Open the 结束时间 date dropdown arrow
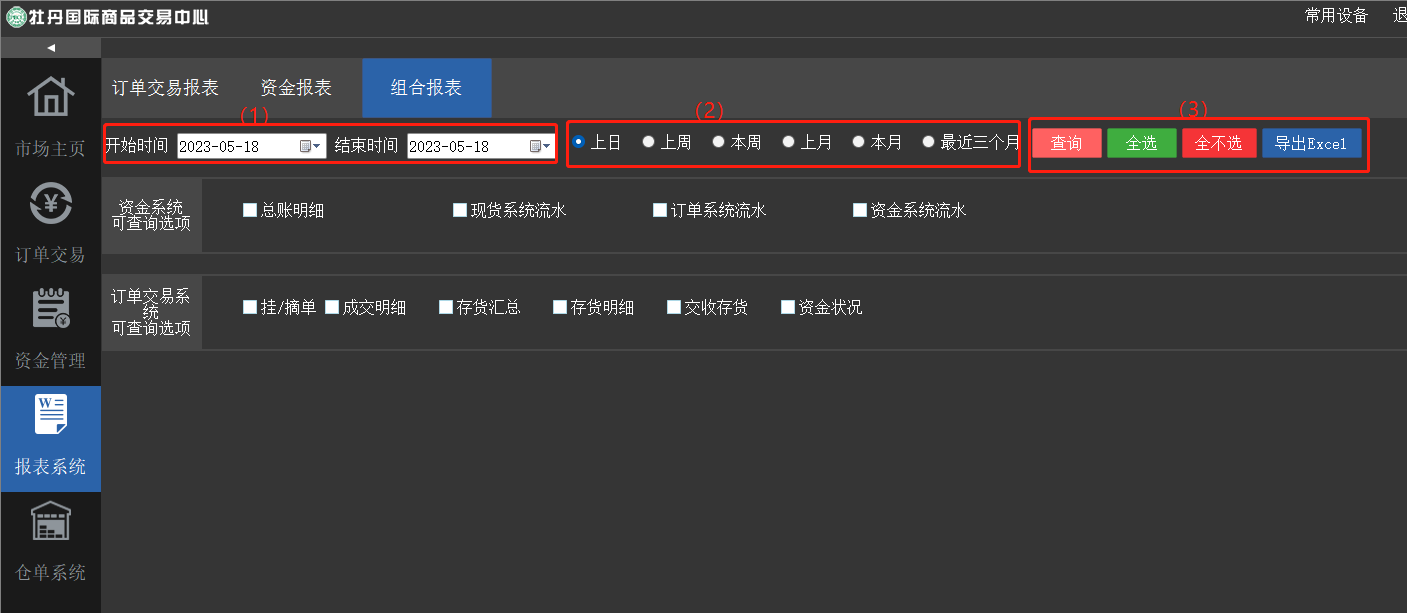The image size is (1407, 613). 549,145
